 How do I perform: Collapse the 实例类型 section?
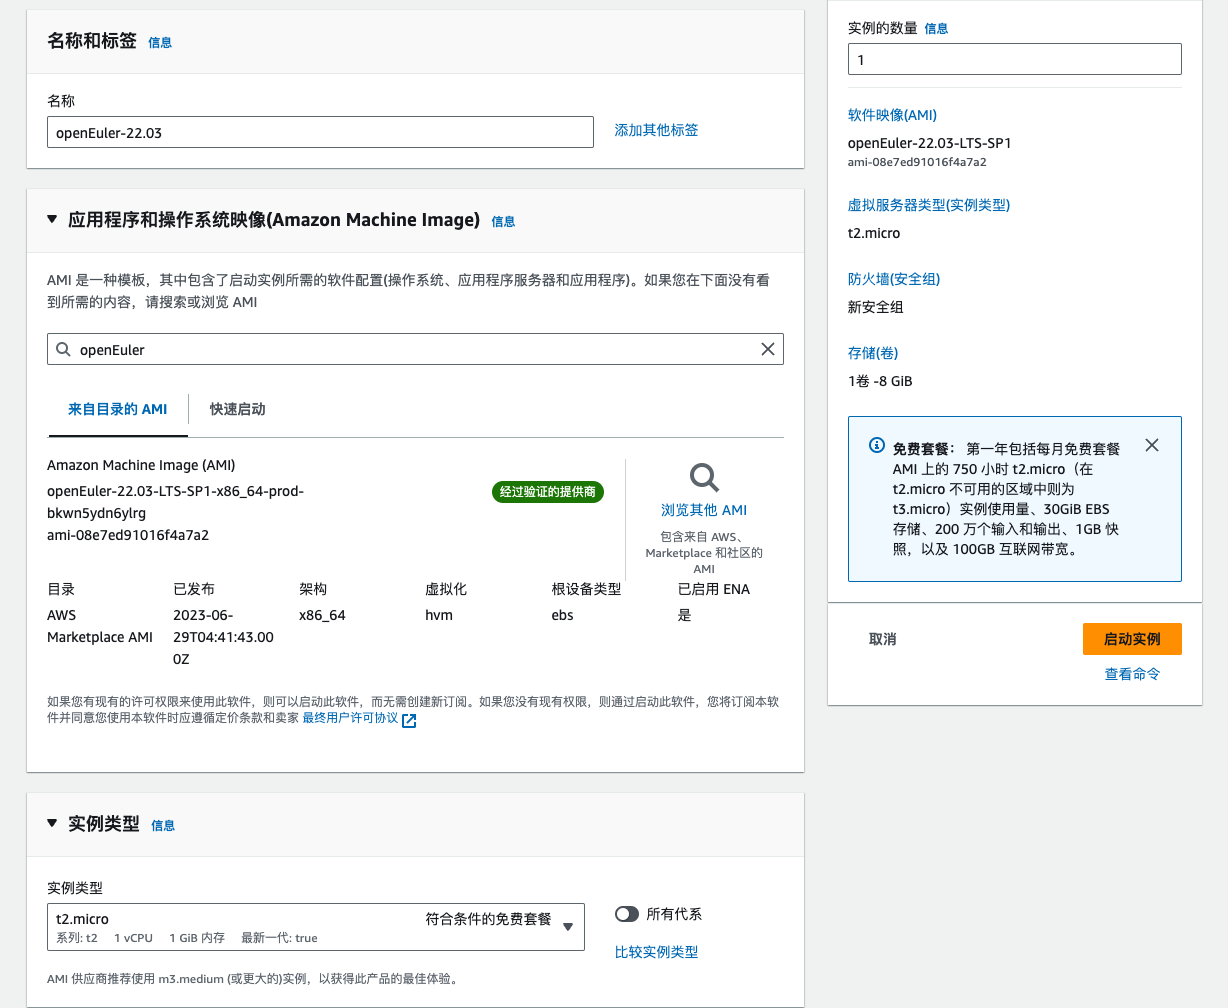coord(52,823)
